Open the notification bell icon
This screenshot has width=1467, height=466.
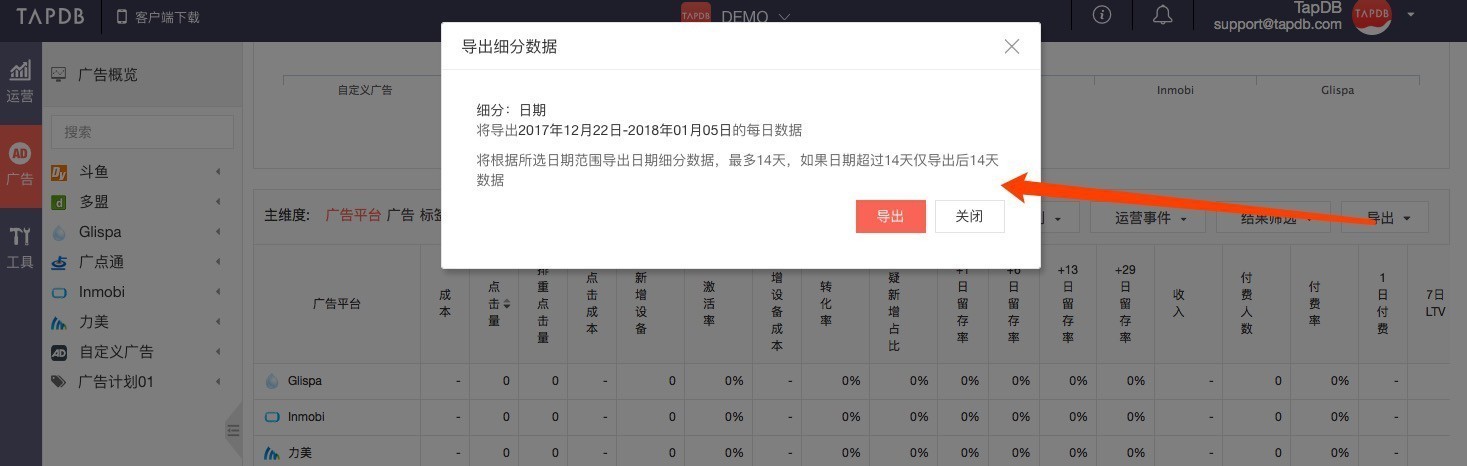click(x=1162, y=15)
